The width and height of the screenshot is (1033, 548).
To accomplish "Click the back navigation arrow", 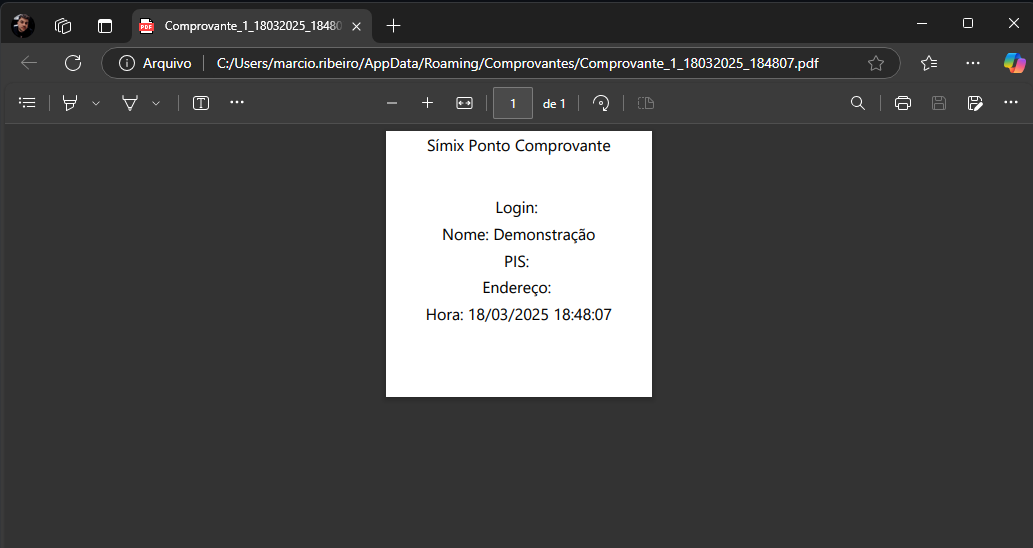I will coord(29,63).
